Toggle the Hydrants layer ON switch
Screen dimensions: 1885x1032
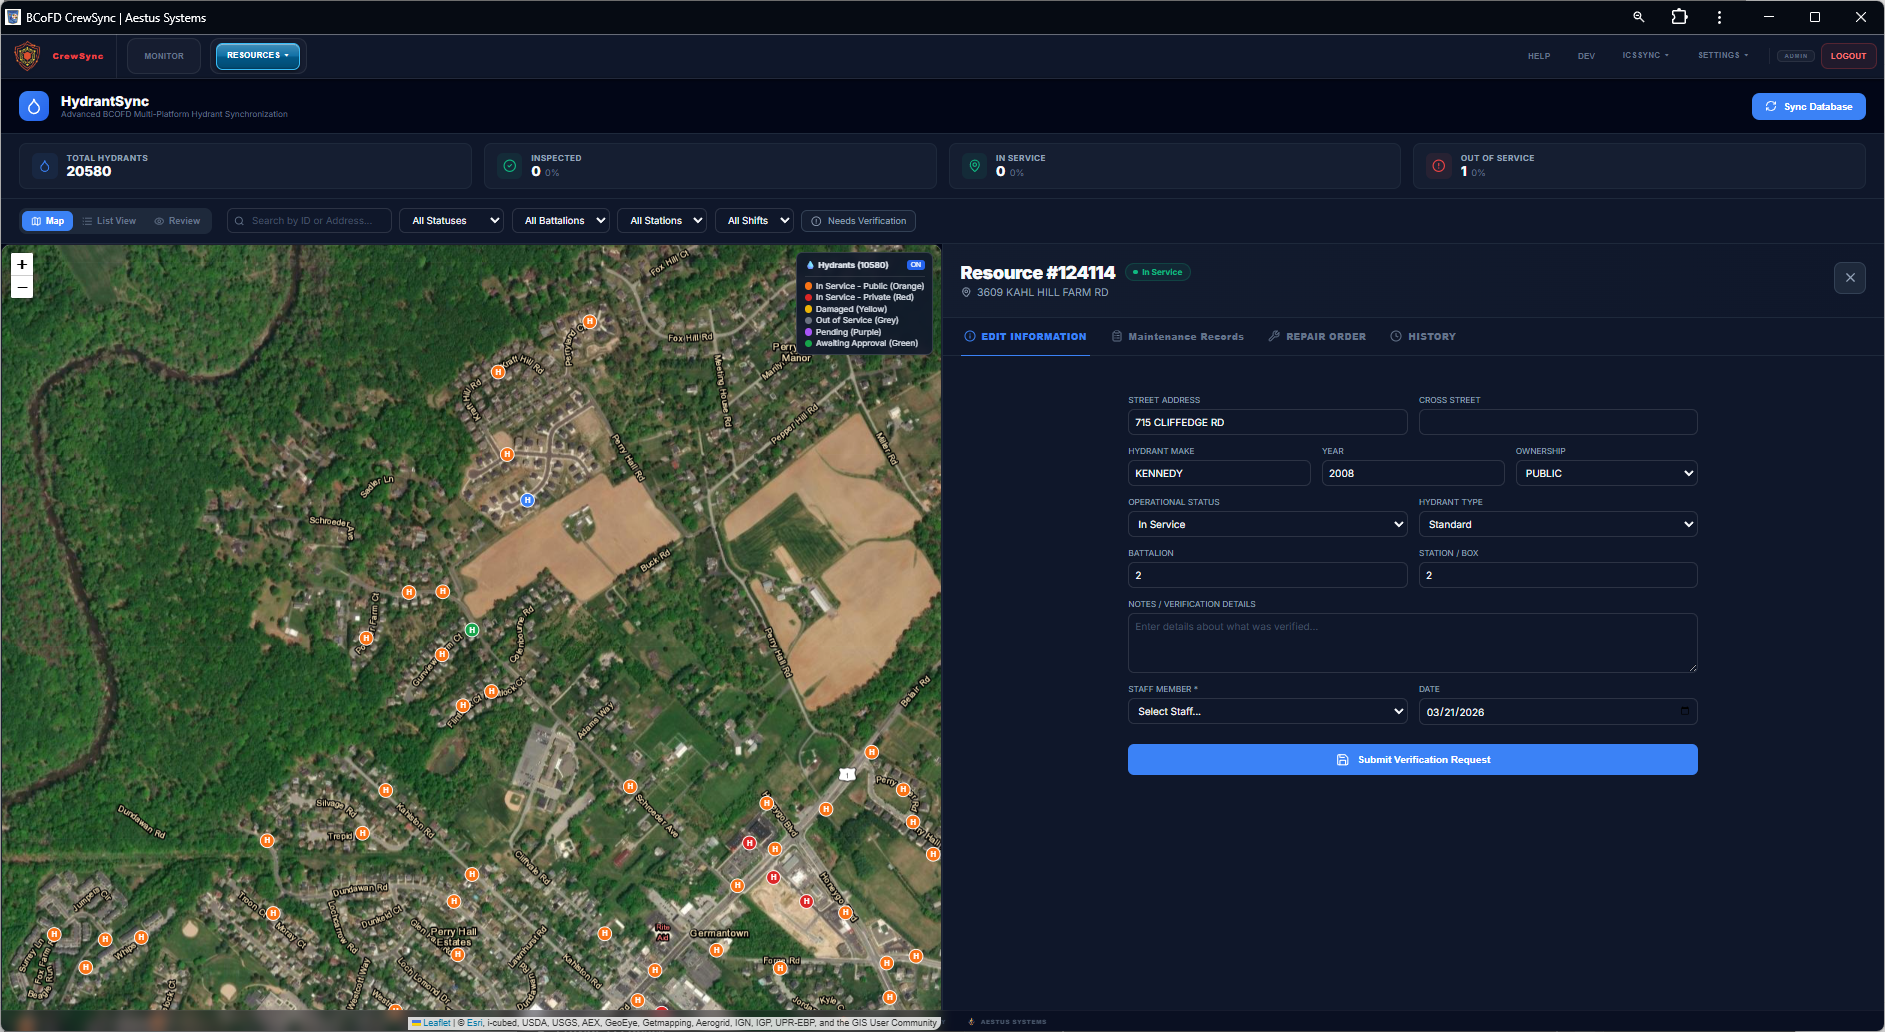pos(915,265)
